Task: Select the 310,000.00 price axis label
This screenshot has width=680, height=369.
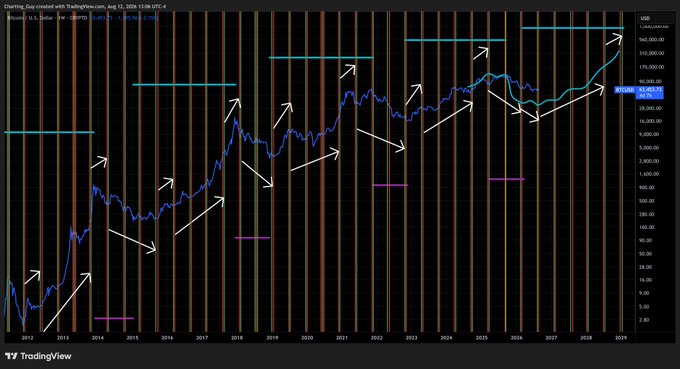Action: pos(652,53)
